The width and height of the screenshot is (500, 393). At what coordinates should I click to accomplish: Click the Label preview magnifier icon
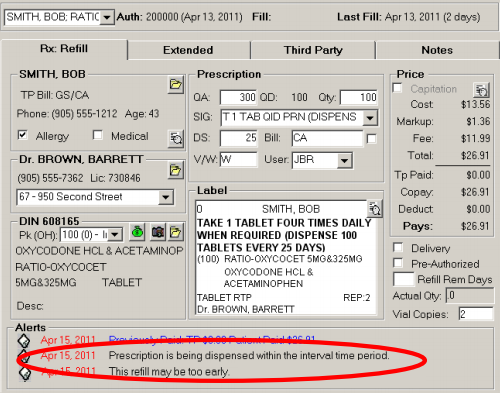pos(375,209)
